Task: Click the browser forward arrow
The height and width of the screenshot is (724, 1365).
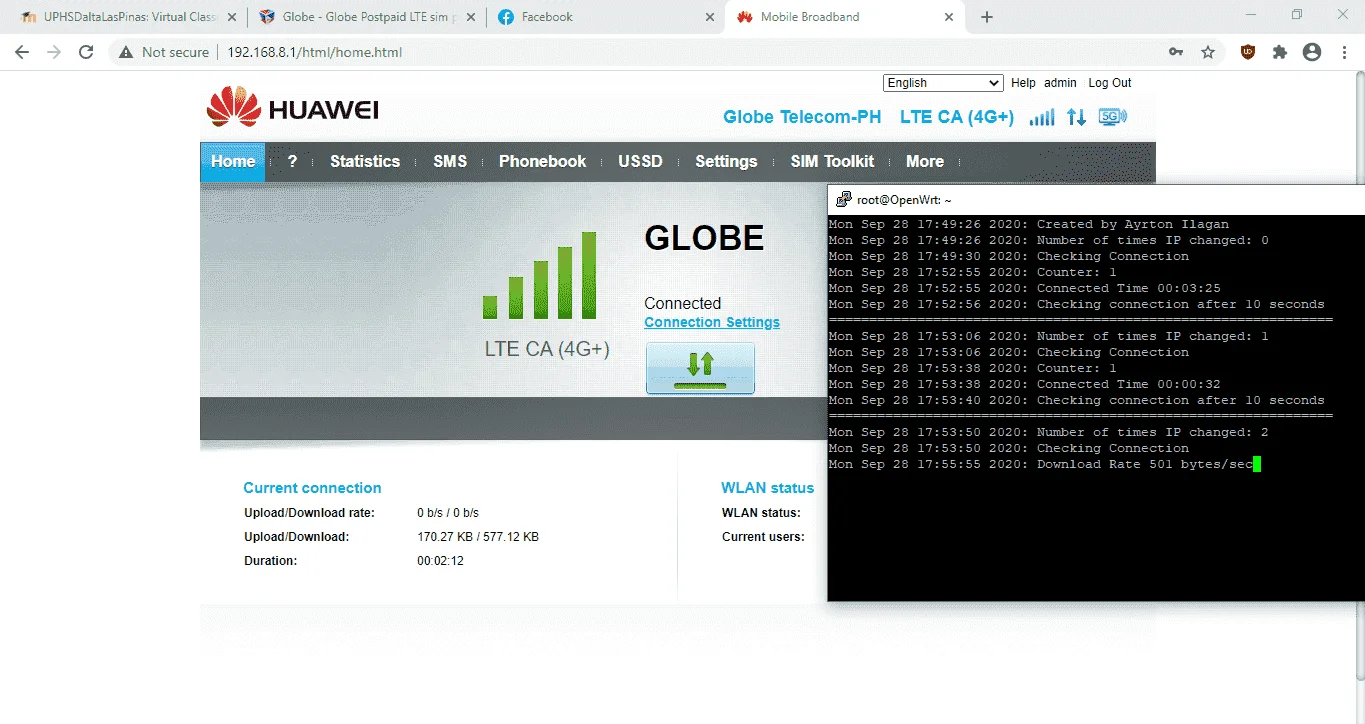Action: (x=54, y=52)
